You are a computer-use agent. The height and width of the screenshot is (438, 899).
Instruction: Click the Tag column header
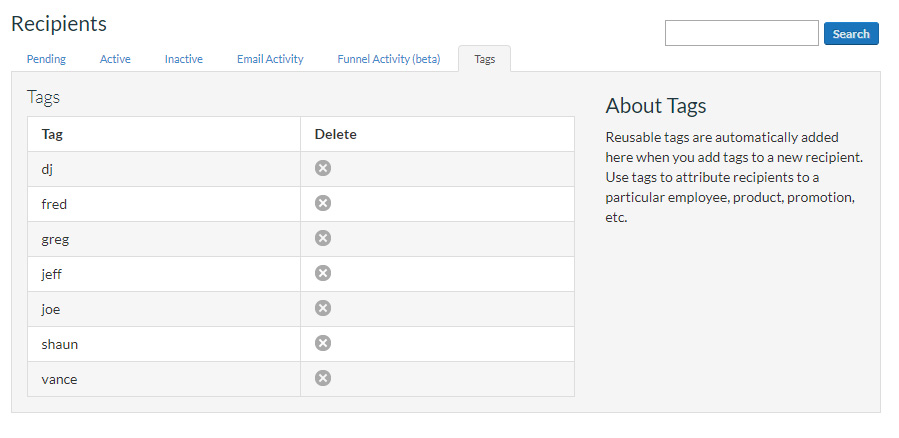[52, 134]
